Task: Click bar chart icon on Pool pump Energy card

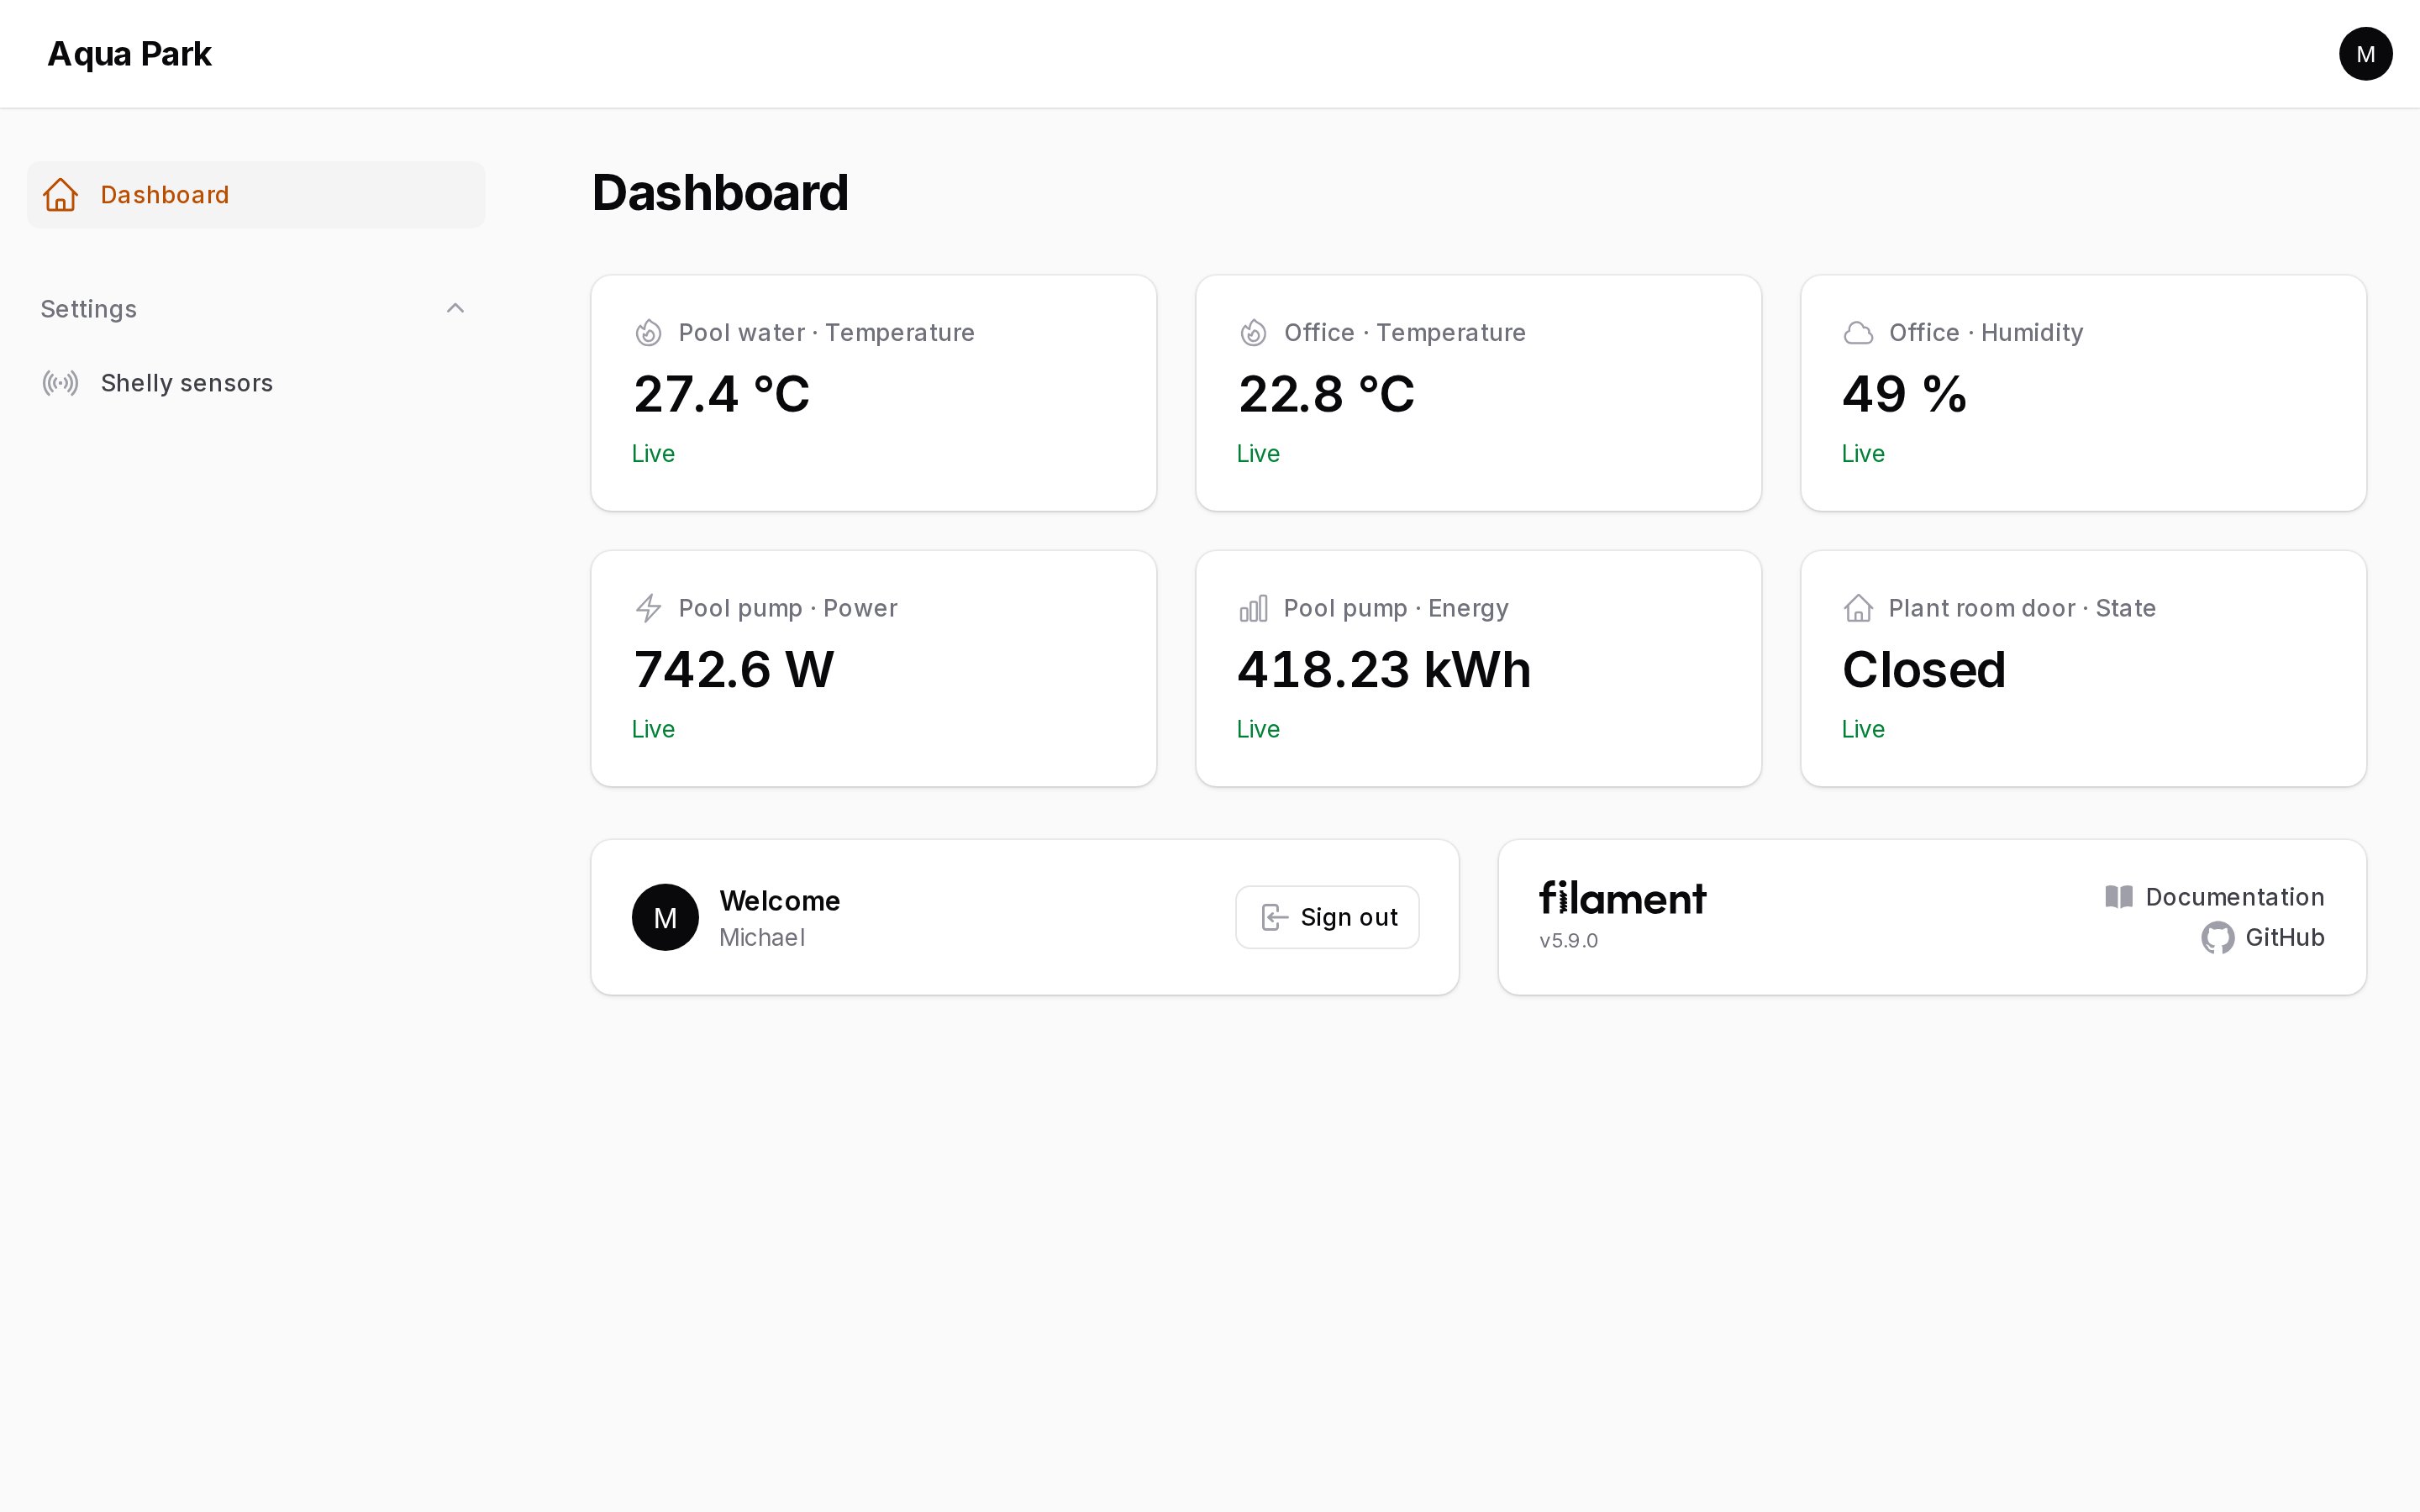Action: point(1254,608)
